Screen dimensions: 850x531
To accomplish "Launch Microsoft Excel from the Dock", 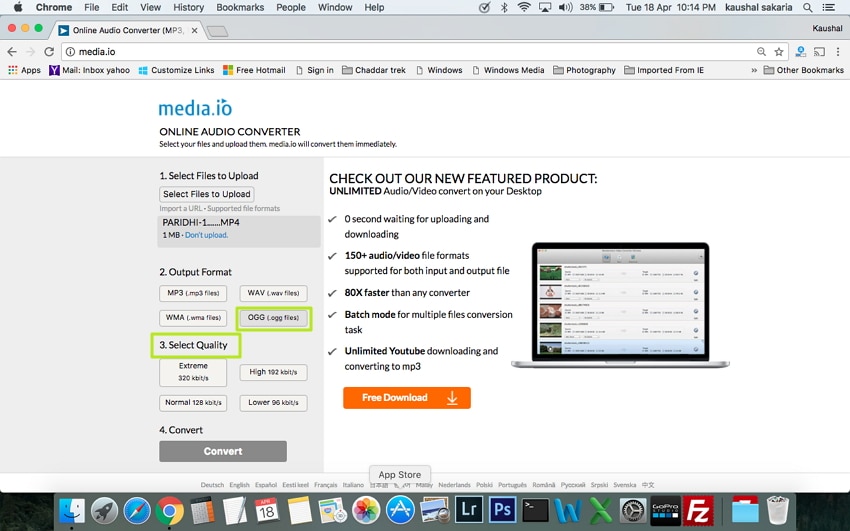I will [x=600, y=510].
